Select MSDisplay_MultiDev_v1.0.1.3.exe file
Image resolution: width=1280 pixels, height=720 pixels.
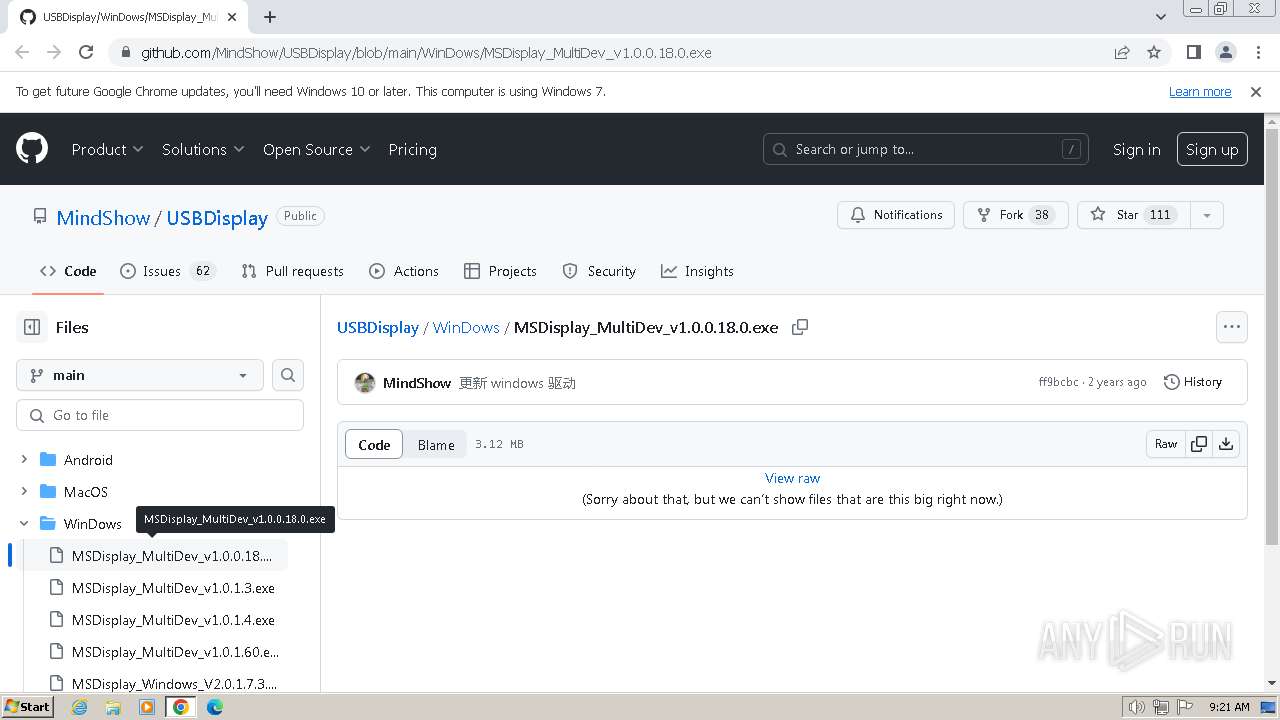coord(173,588)
